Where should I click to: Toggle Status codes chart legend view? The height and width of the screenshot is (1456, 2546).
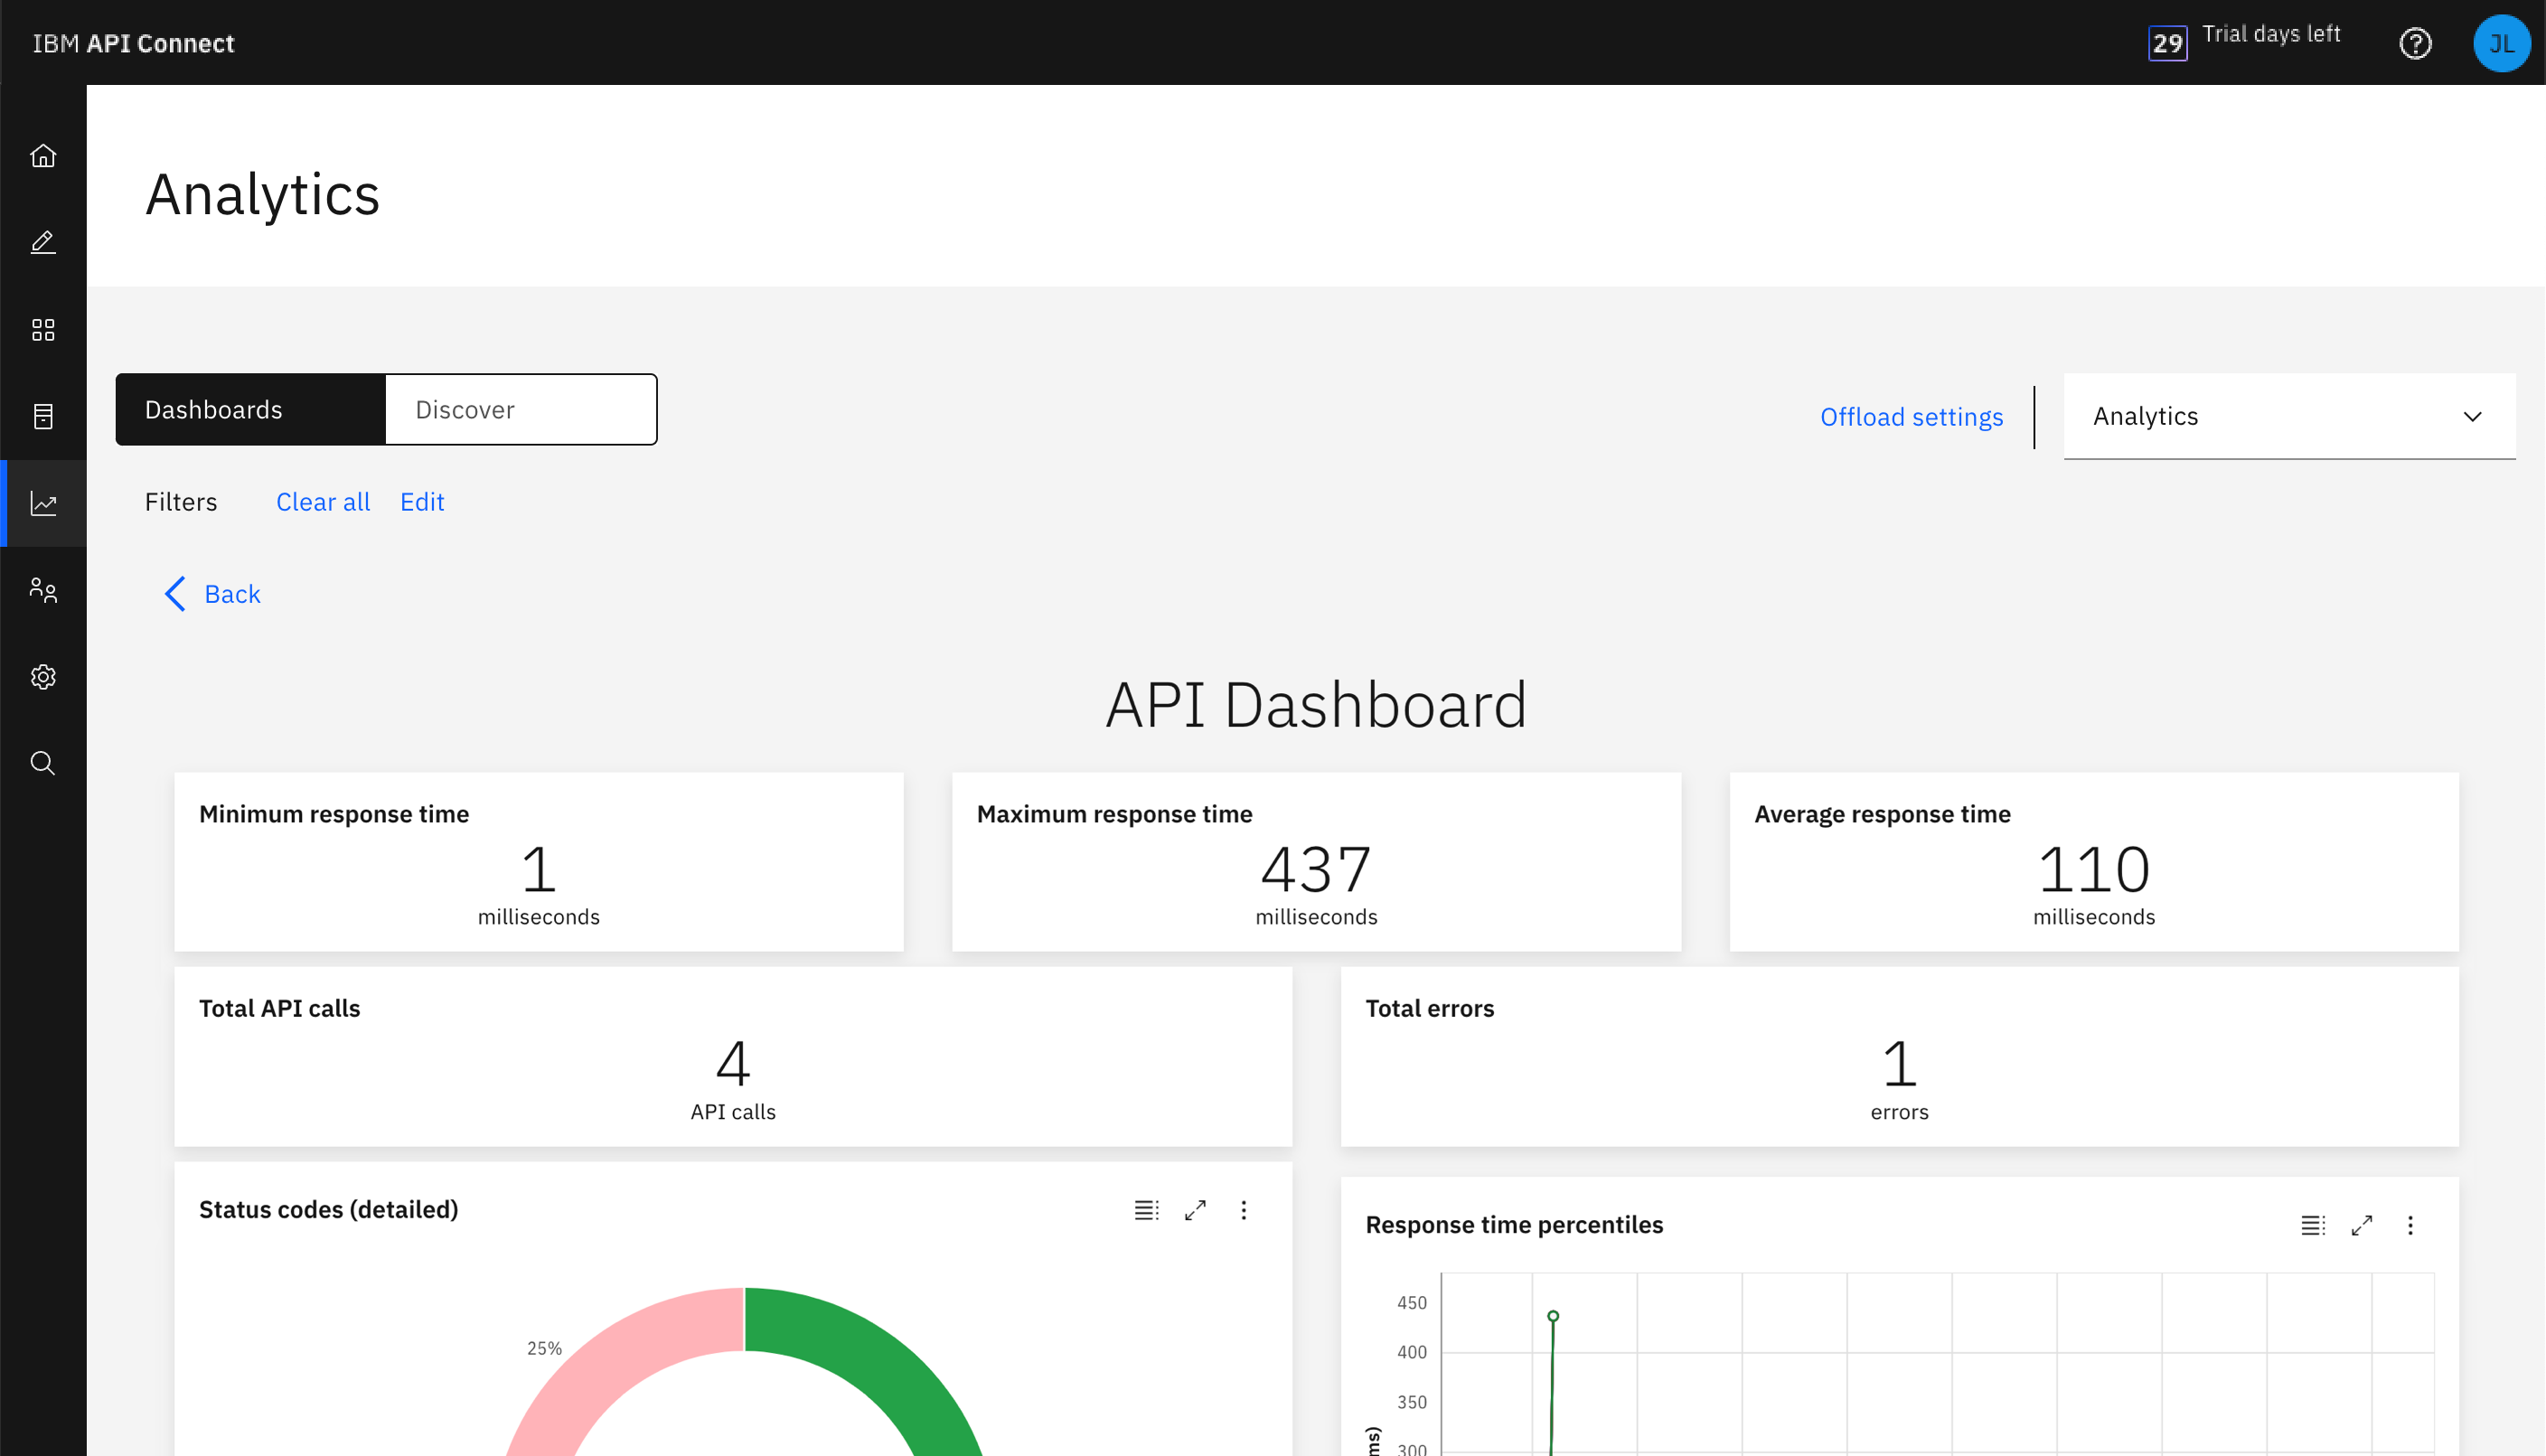[x=1145, y=1207]
